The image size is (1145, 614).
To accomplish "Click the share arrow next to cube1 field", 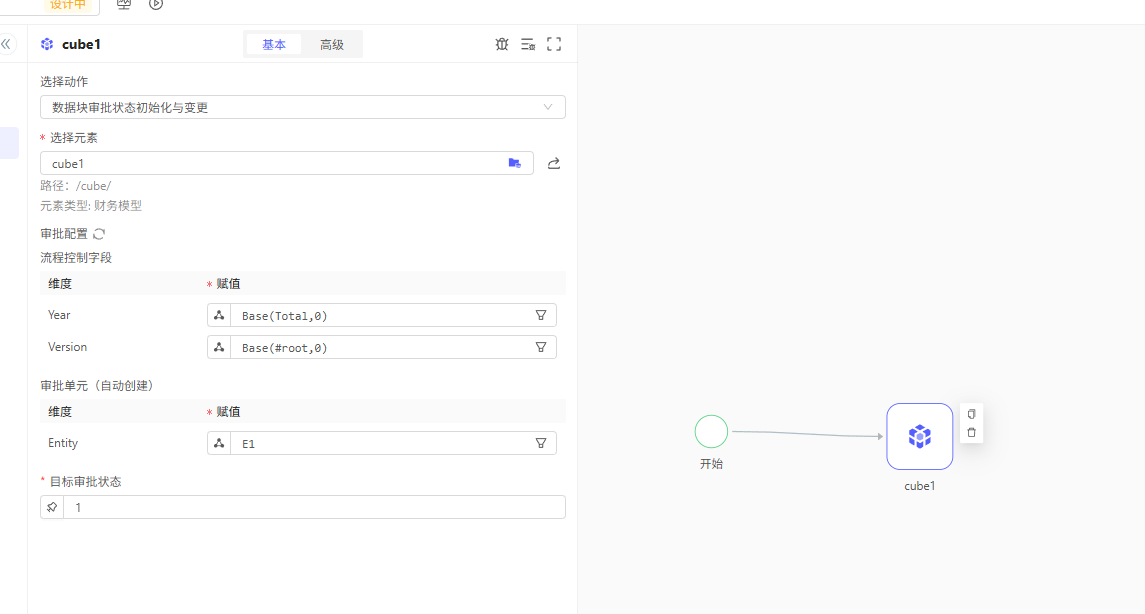I will [554, 163].
